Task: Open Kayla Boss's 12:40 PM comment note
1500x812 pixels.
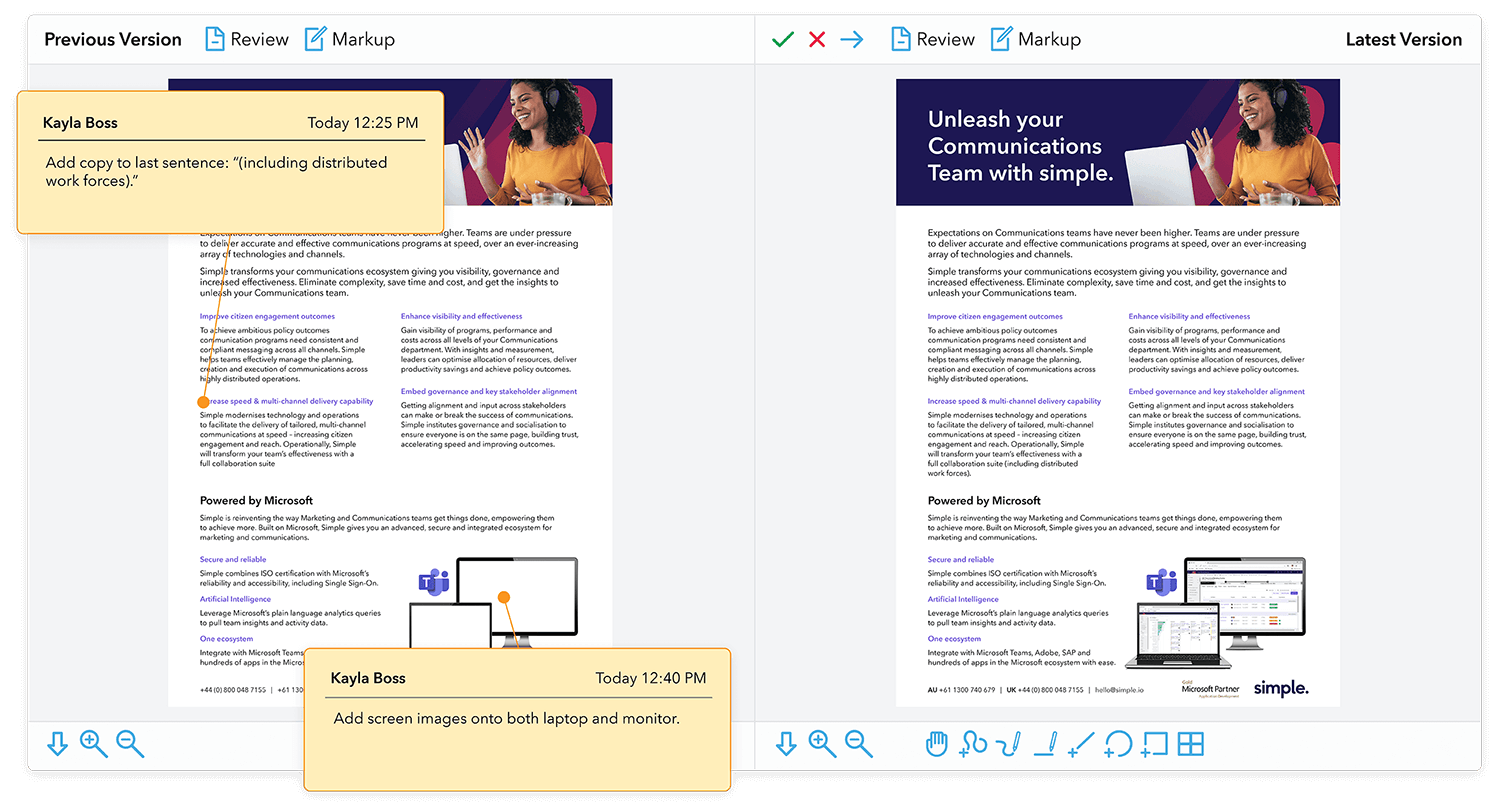Action: pos(517,720)
